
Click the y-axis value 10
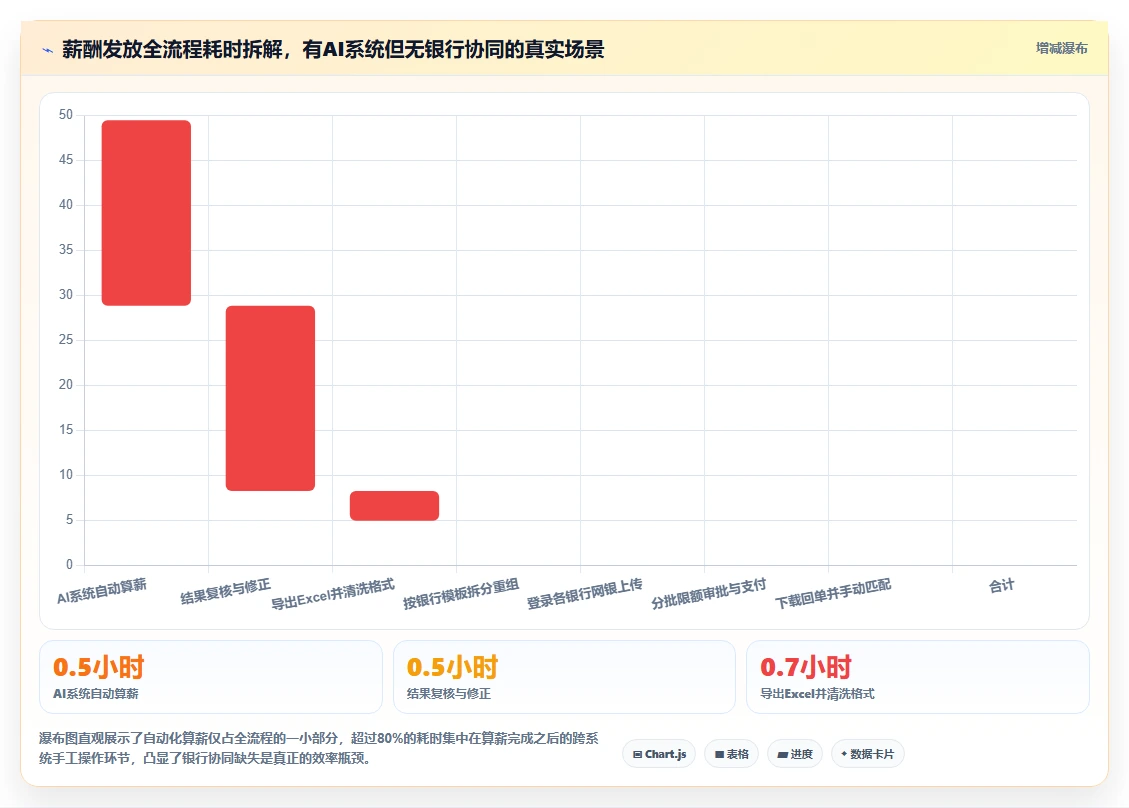click(66, 475)
